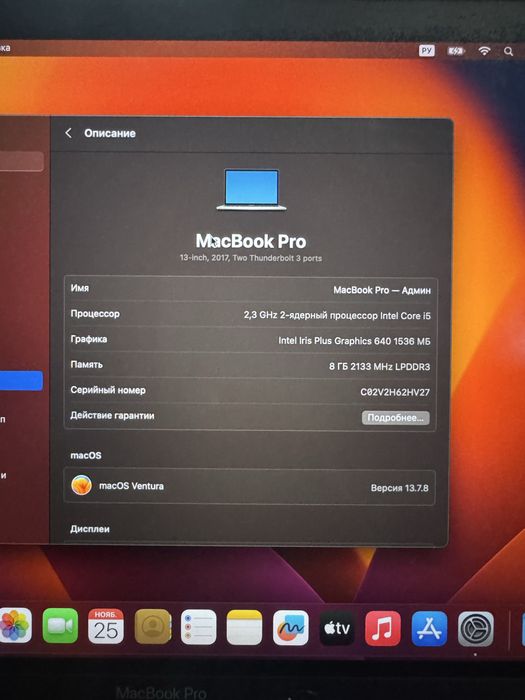This screenshot has width=525, height=700.
Task: Click the sidebar search field
Action: [21, 161]
